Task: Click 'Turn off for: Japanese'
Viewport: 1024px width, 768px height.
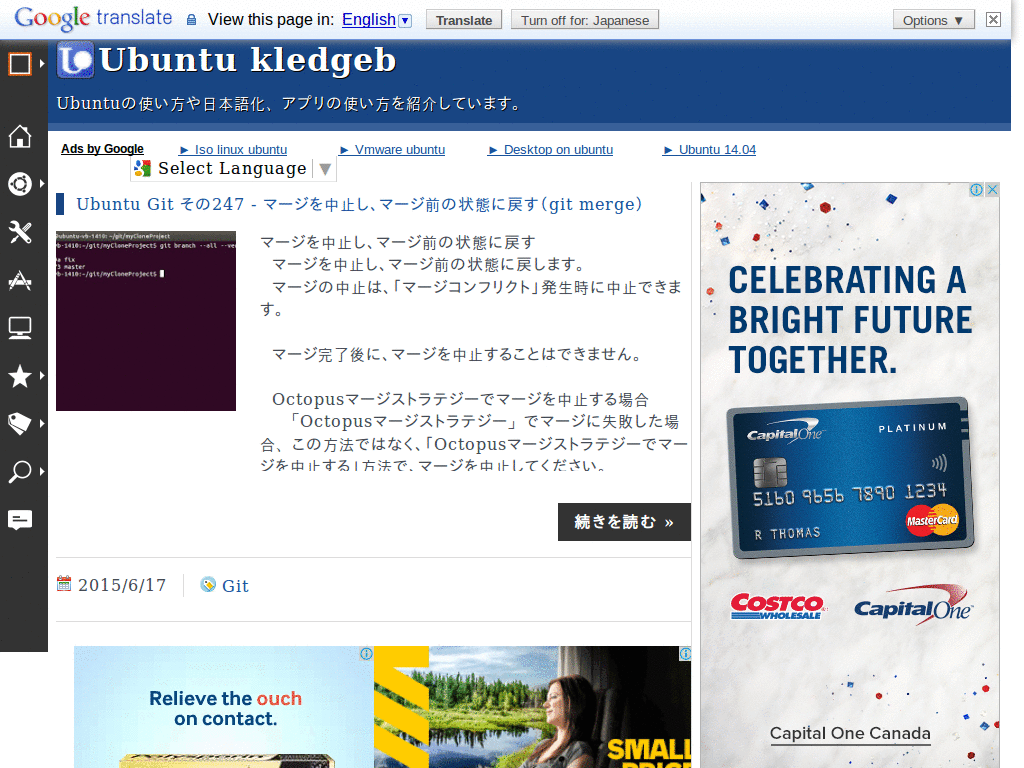Action: click(x=584, y=19)
